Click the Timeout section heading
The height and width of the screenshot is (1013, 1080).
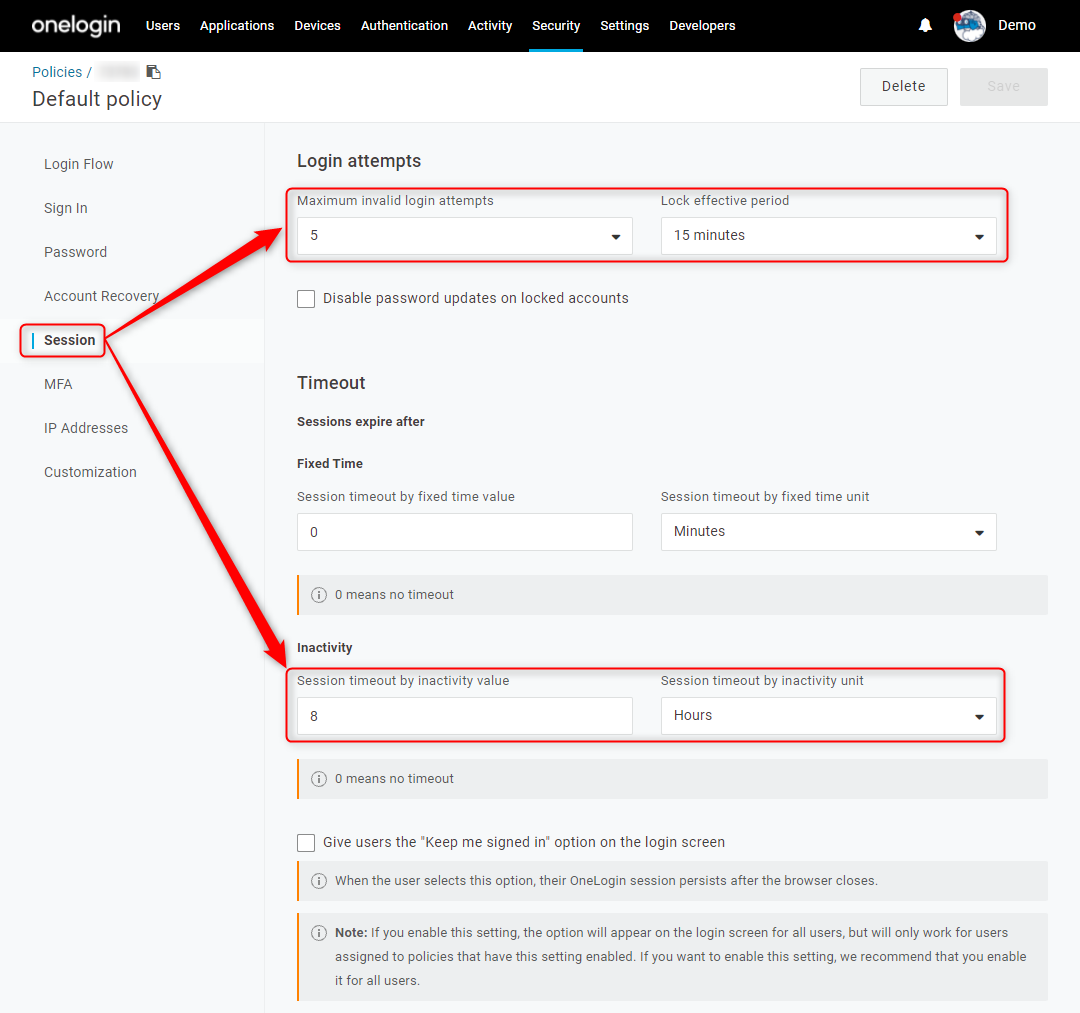(331, 383)
